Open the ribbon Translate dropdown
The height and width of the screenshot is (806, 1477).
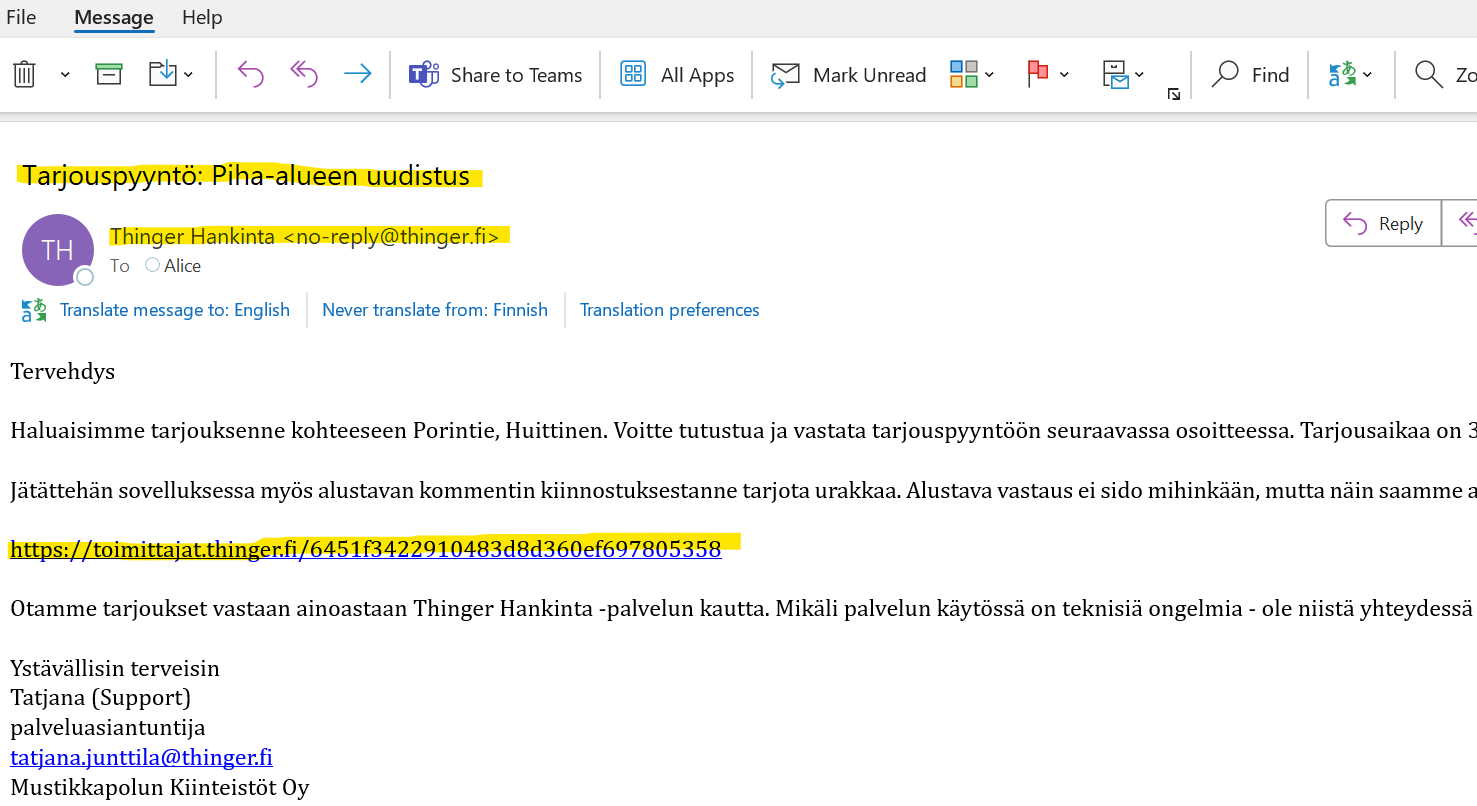click(1350, 74)
